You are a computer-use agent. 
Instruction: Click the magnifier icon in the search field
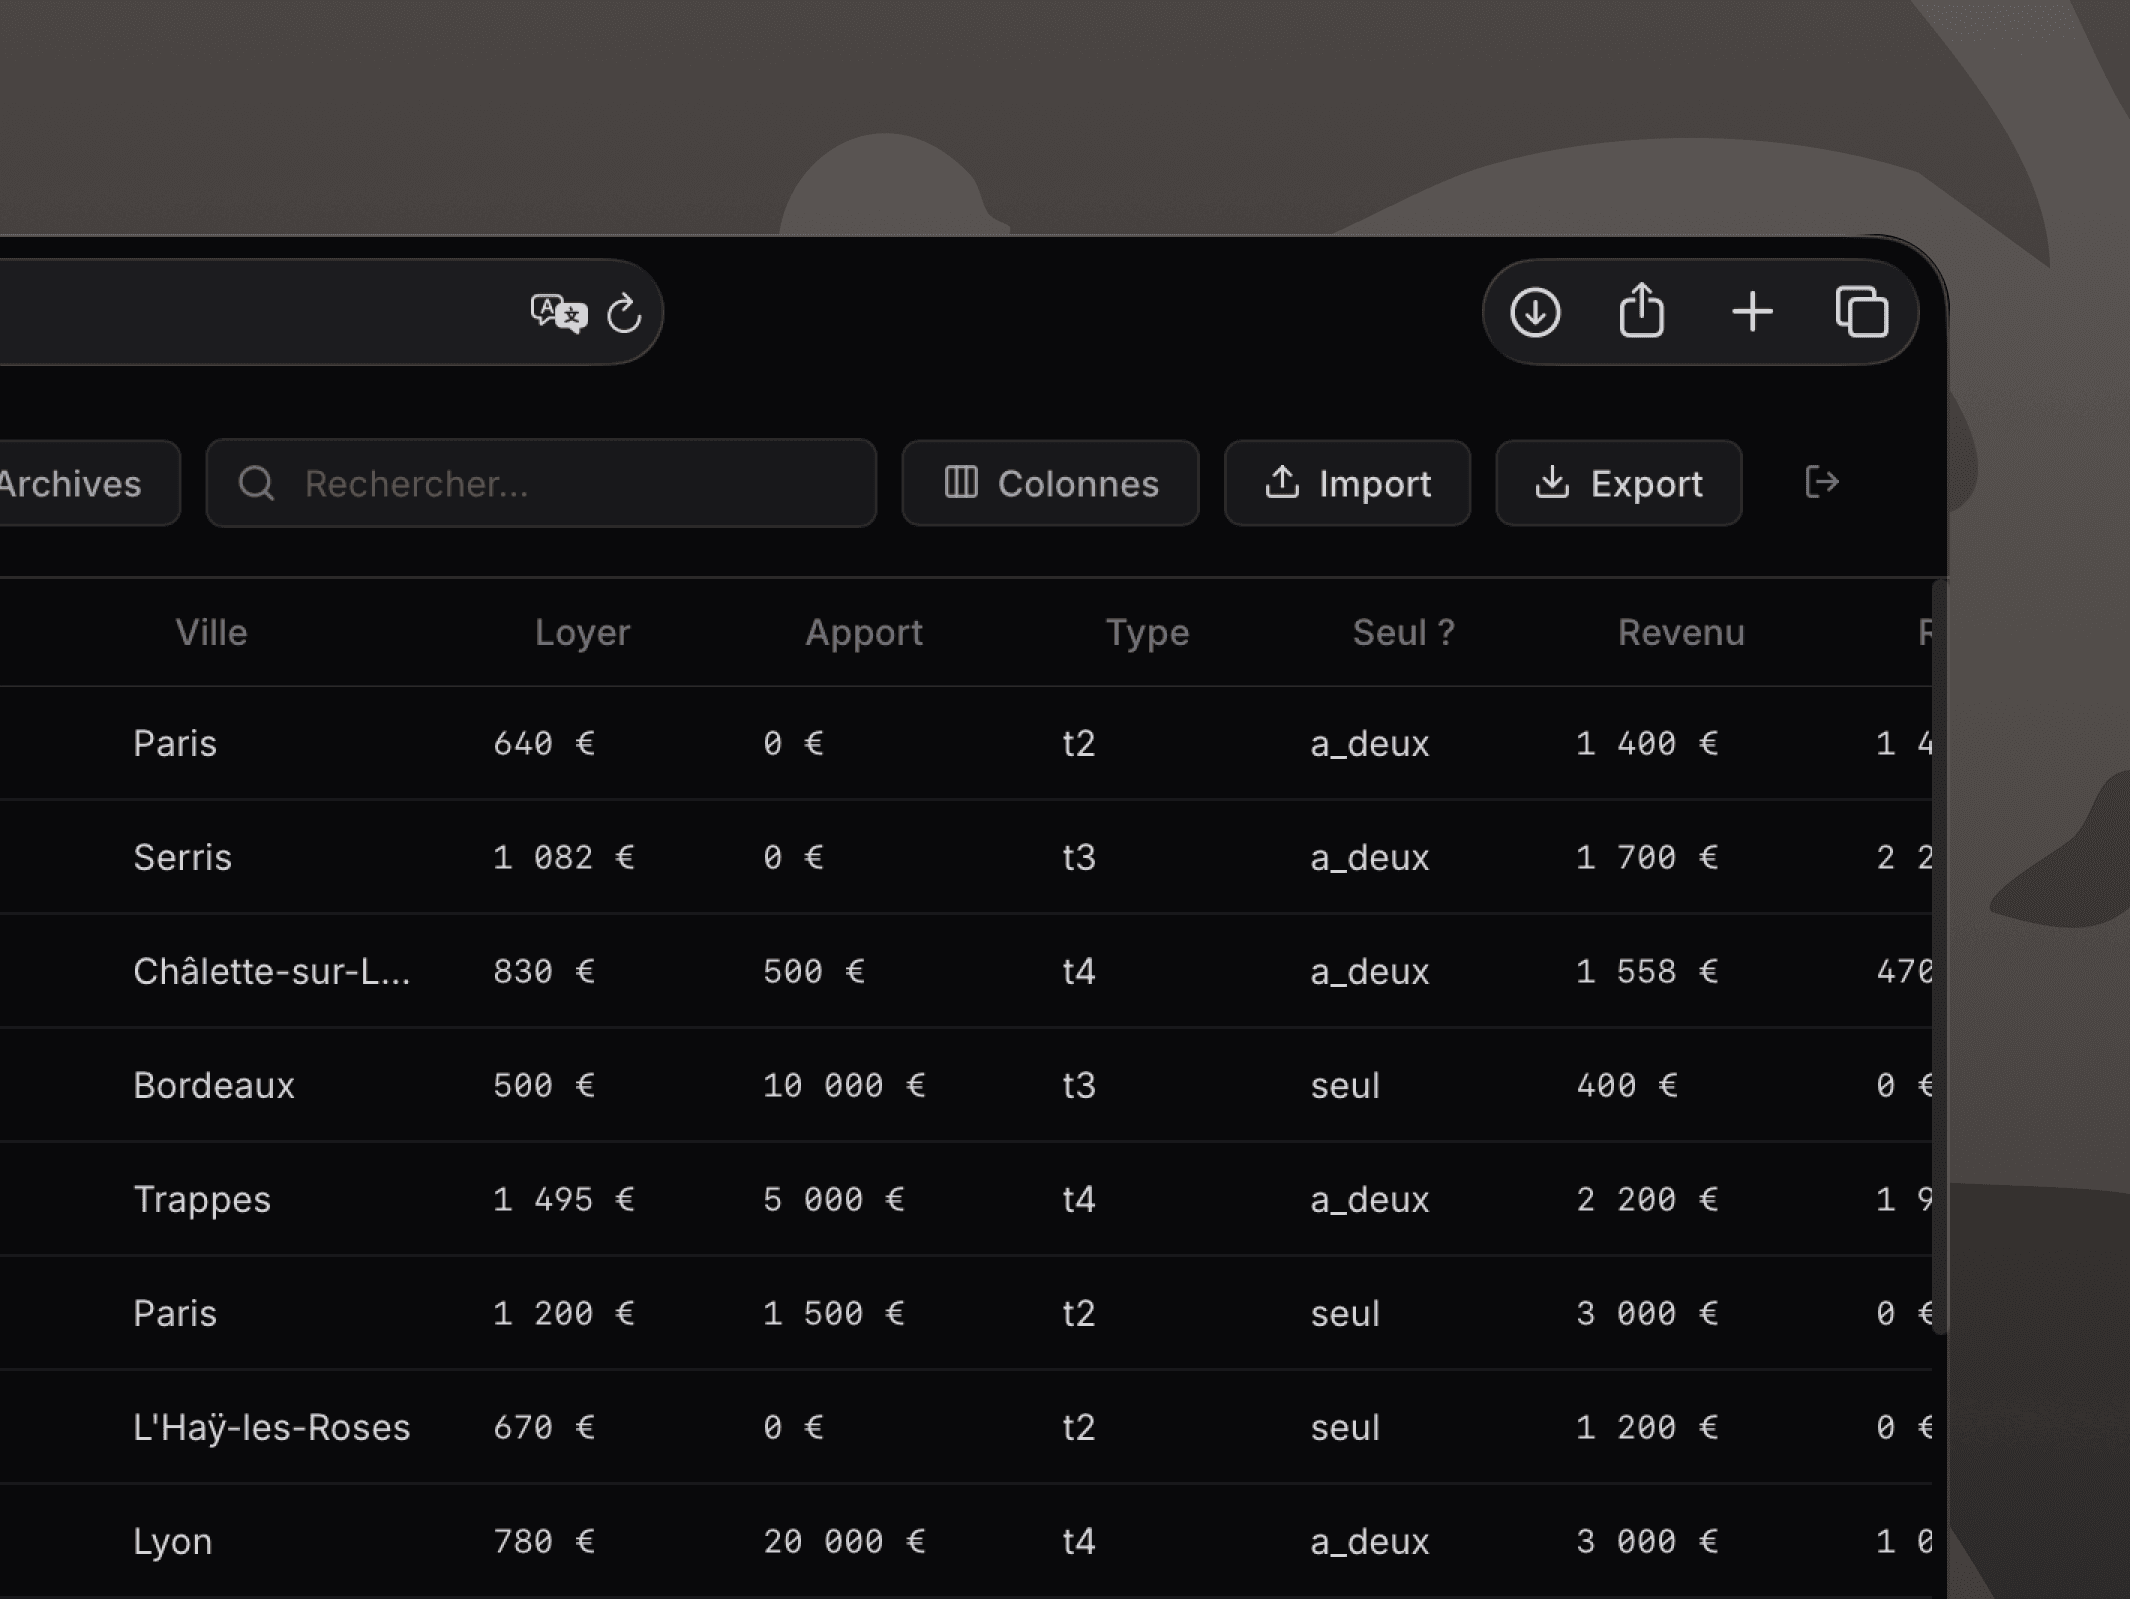click(257, 483)
